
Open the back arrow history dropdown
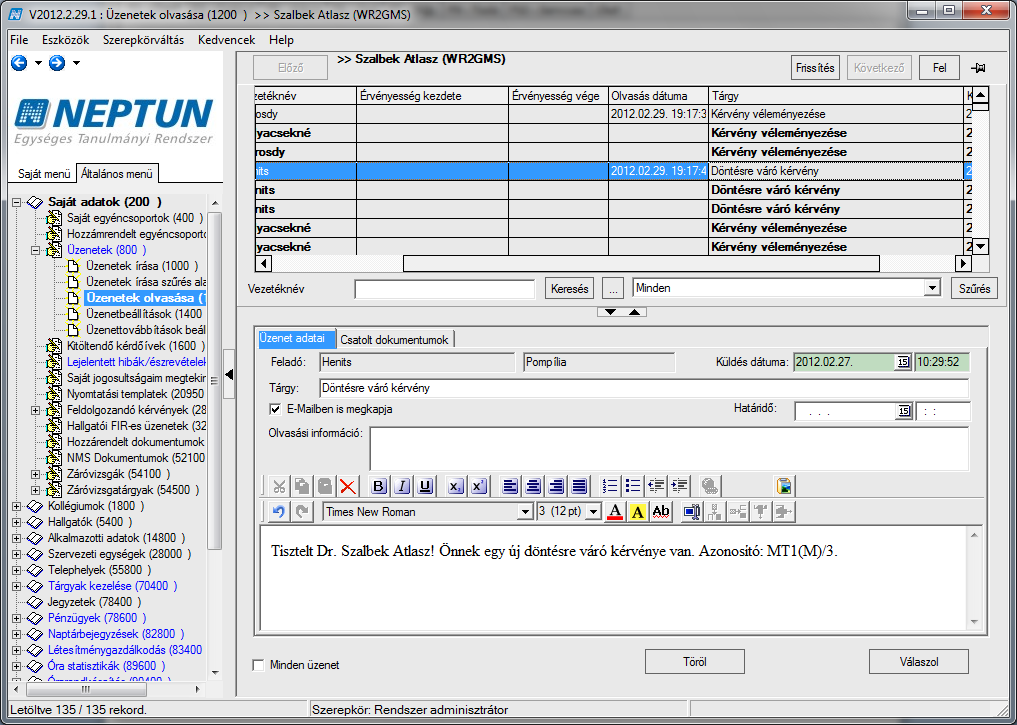coord(38,63)
